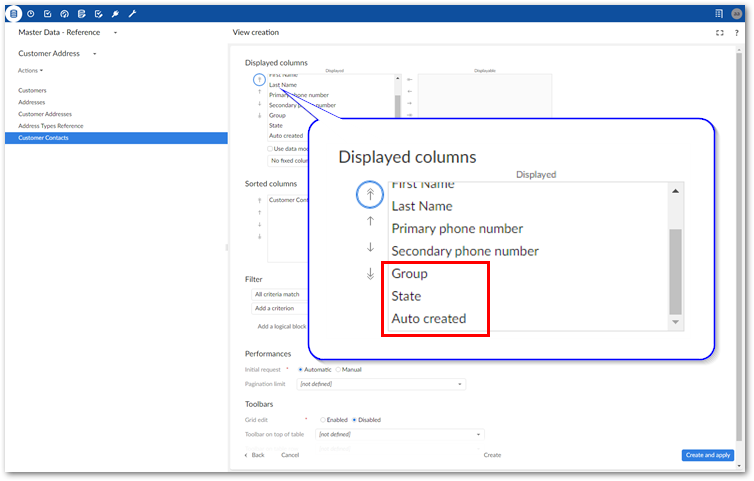
Task: Click the bottom transfer arrow beside Displayed list
Action: (x=410, y=115)
